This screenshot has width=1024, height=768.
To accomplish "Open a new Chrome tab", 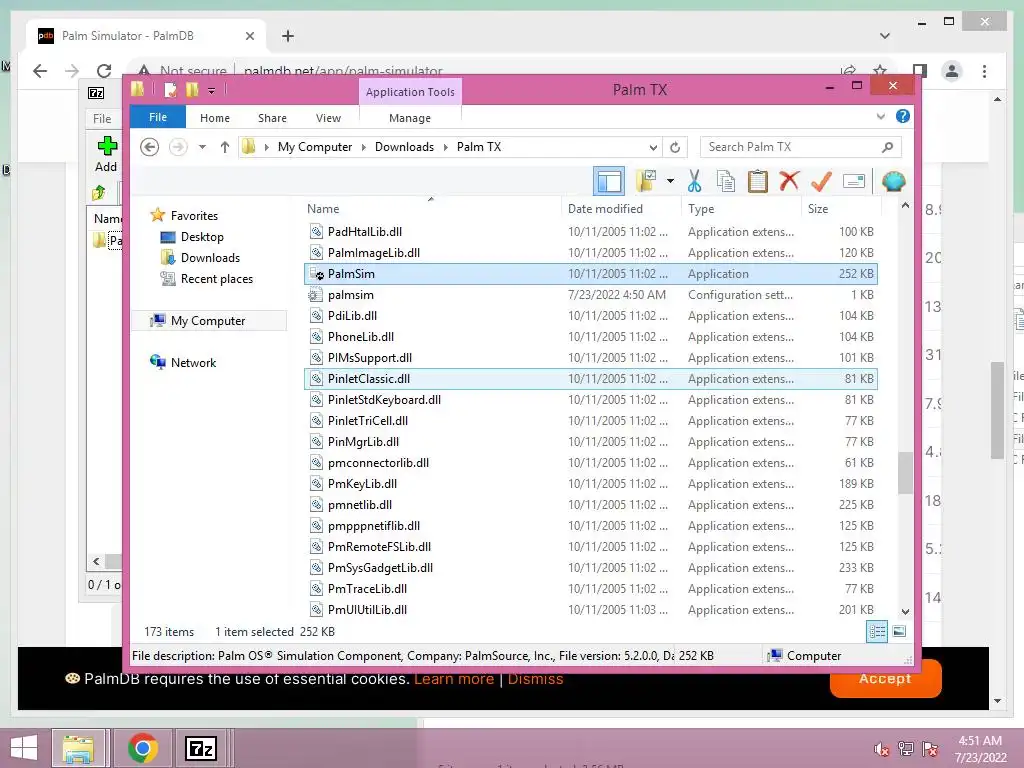I will point(288,36).
